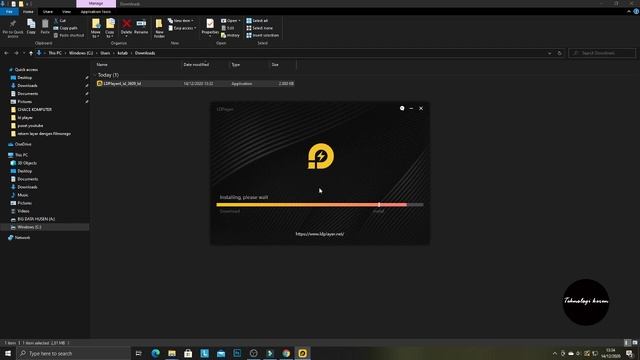Sort by Size column header

click(282, 64)
